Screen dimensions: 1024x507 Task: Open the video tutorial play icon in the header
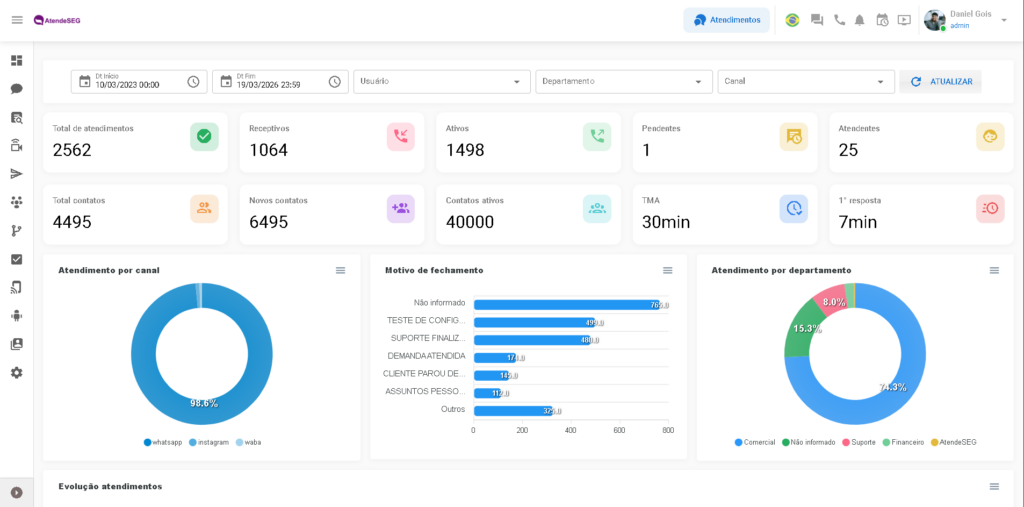[904, 20]
